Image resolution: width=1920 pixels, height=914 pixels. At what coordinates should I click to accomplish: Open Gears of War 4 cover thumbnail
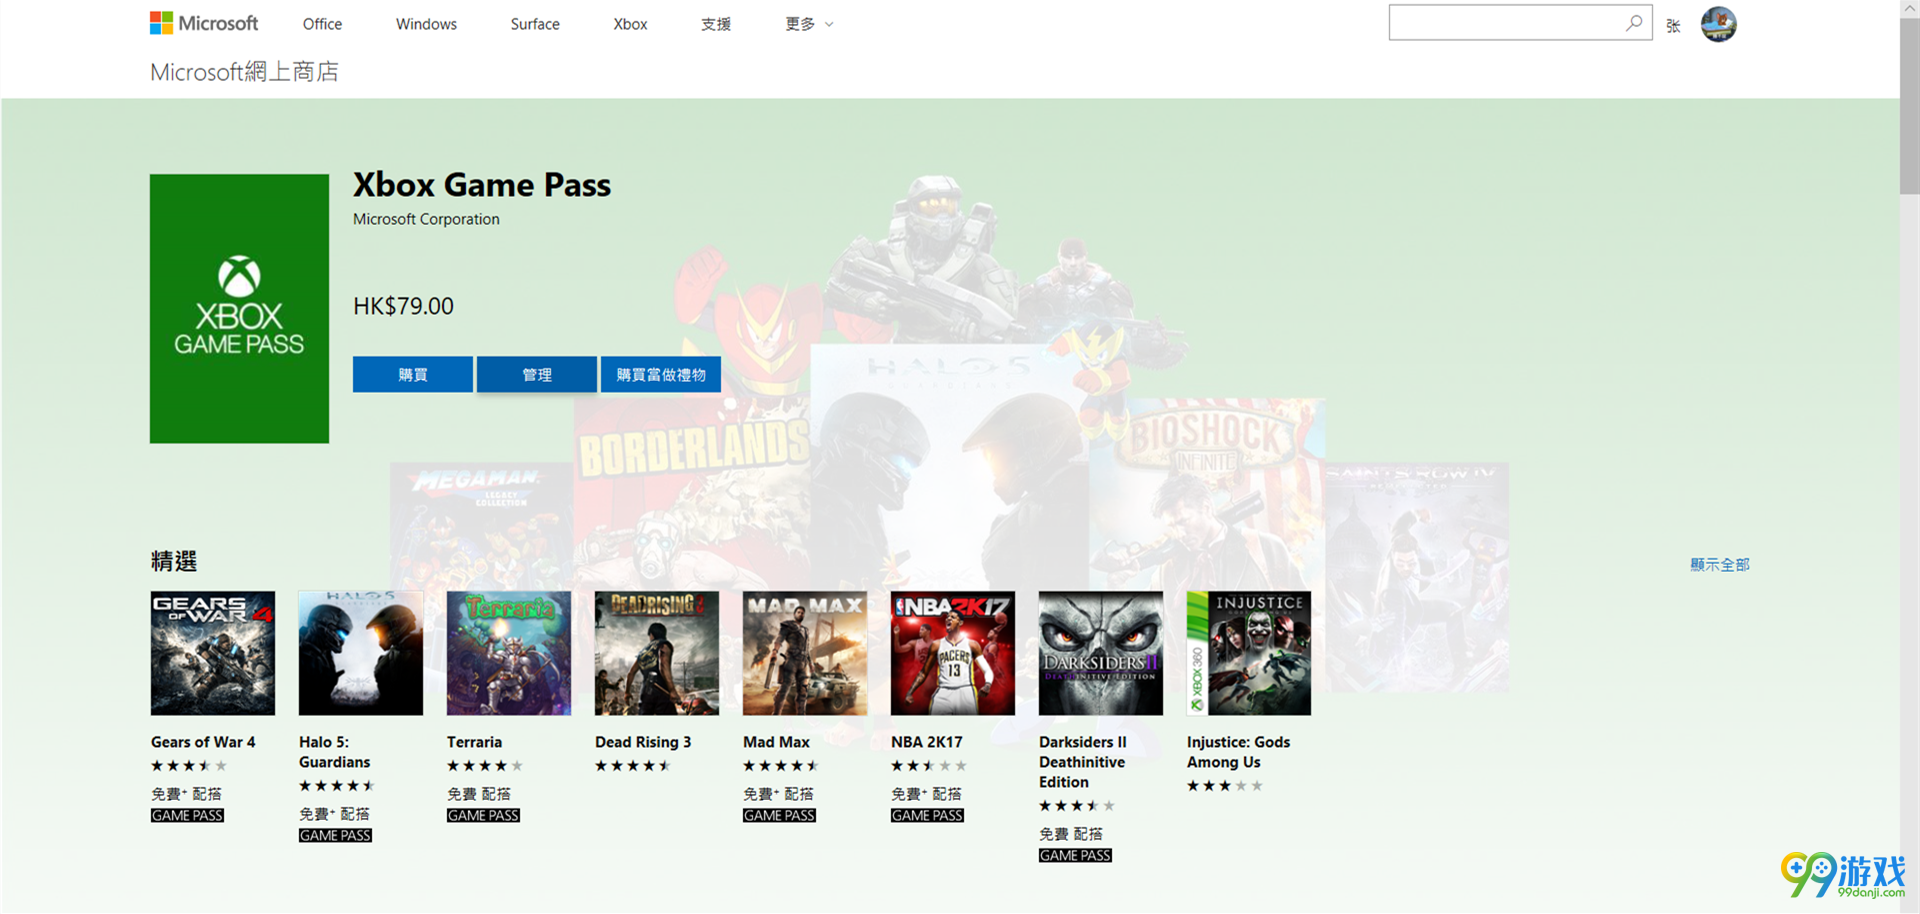(213, 653)
